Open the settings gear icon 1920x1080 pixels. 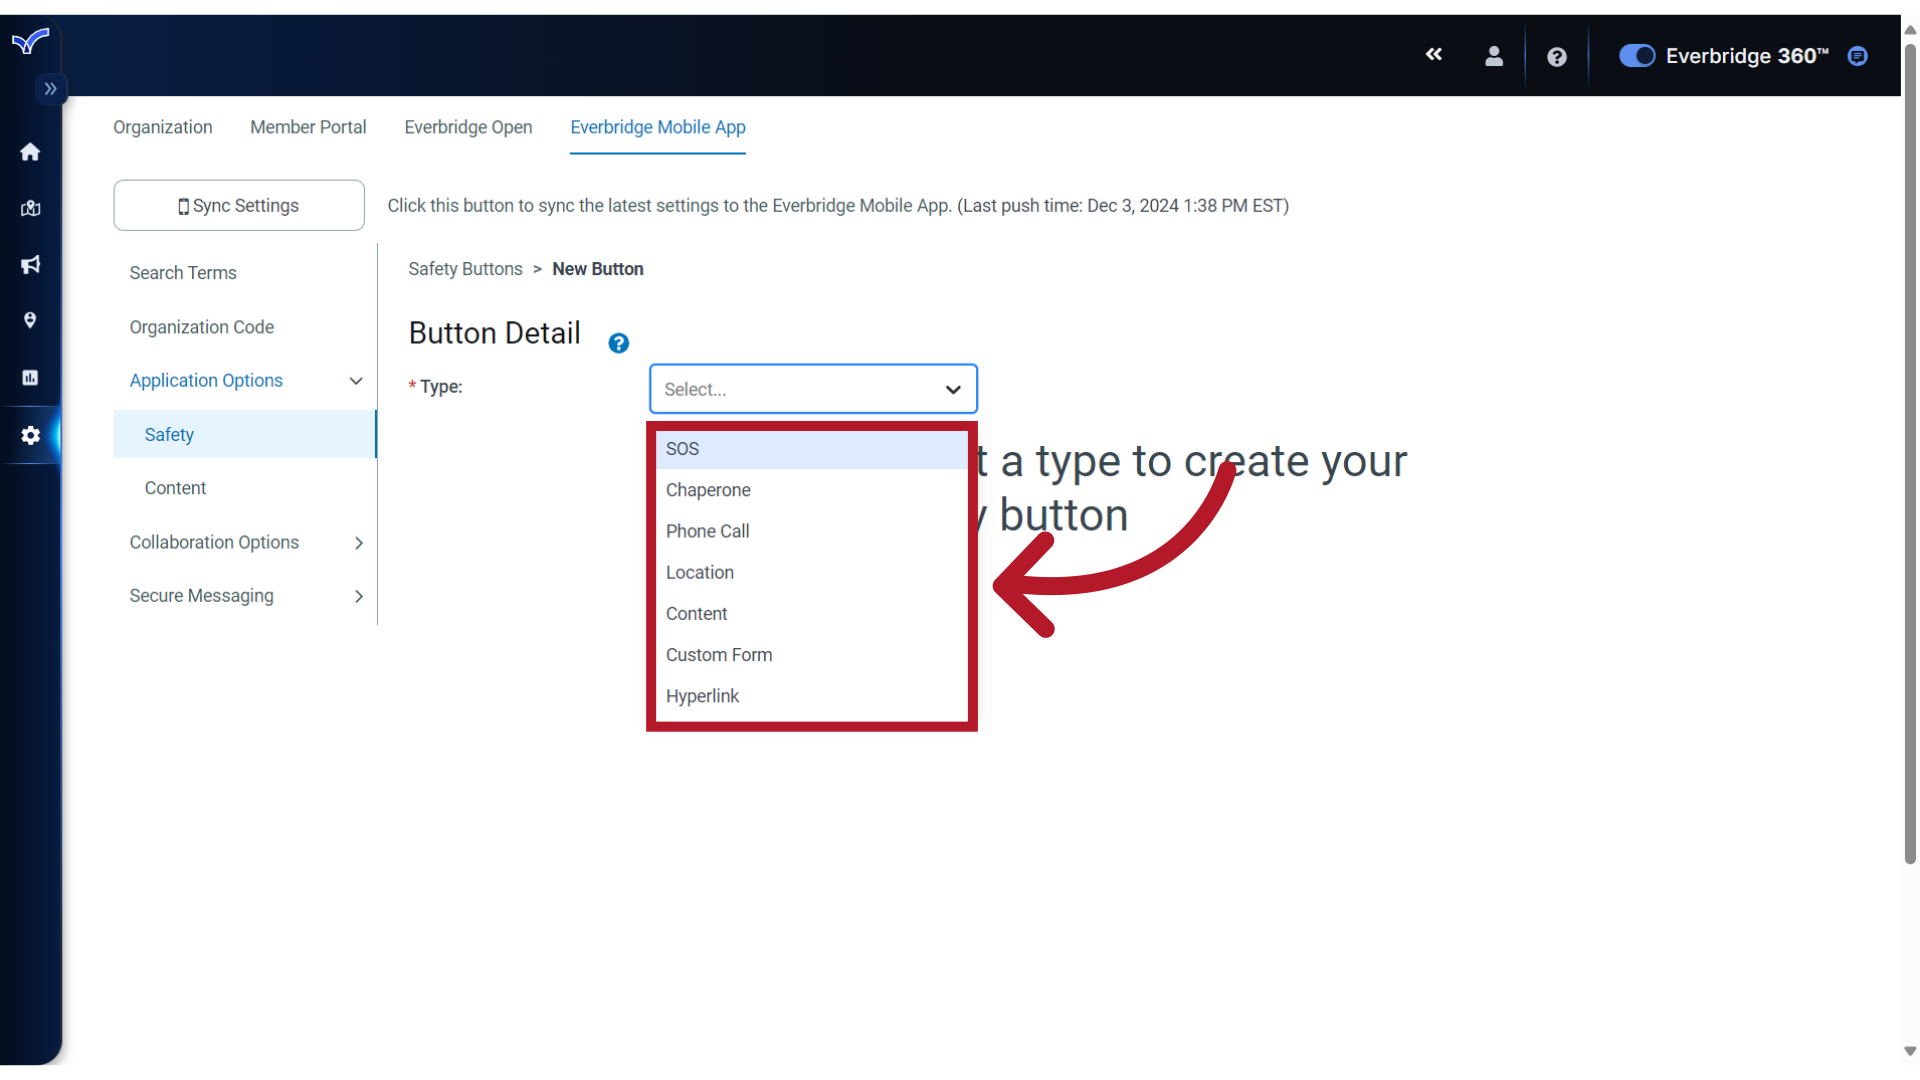pyautogui.click(x=30, y=435)
